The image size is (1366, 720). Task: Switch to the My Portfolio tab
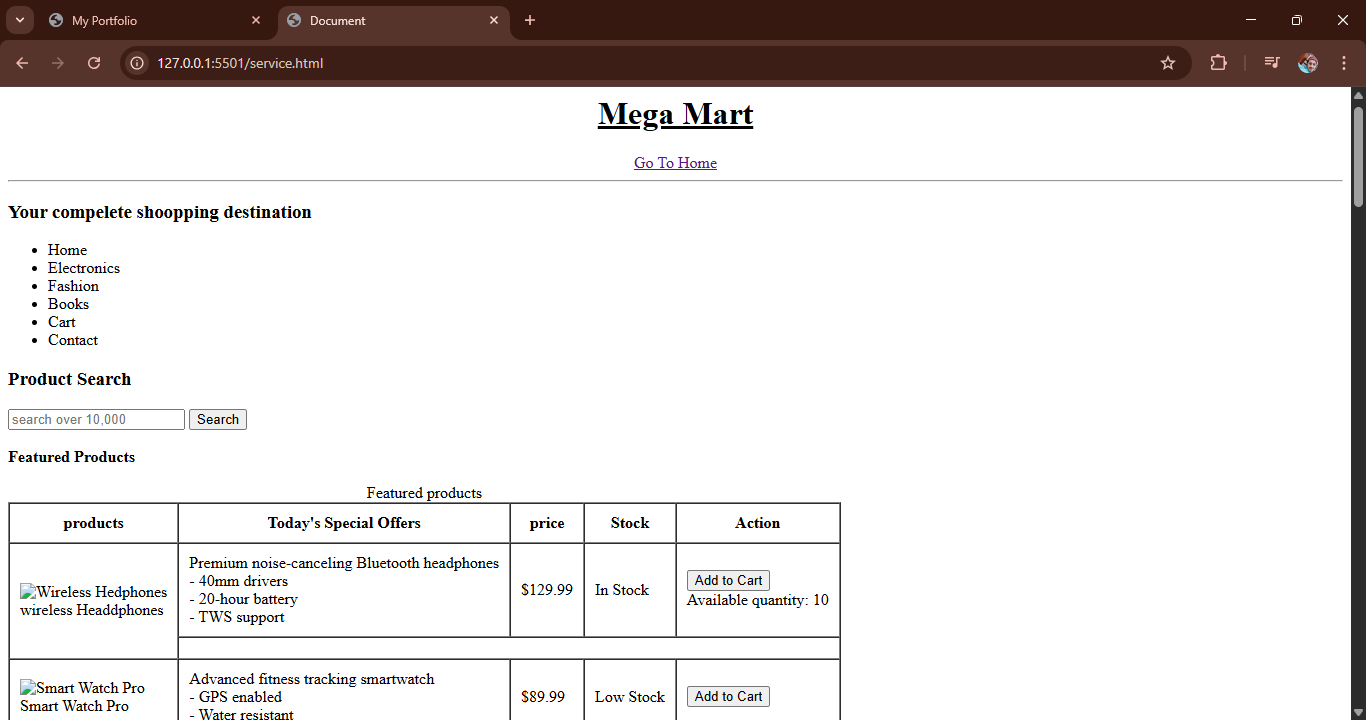click(x=140, y=20)
